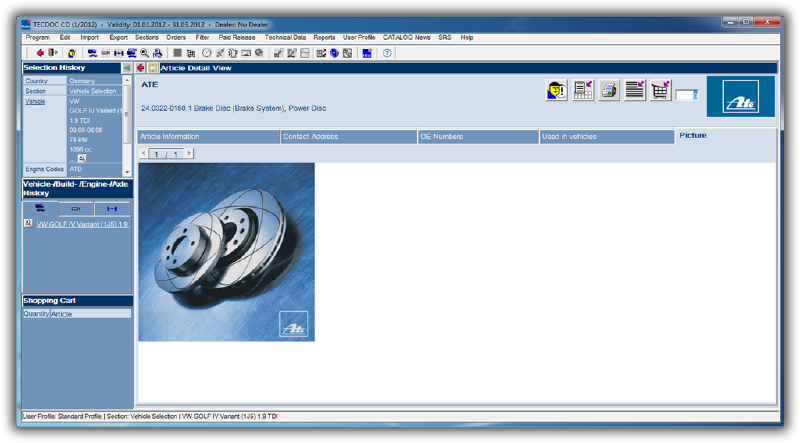800x443 pixels.
Task: Click the person-with-magnifier search toolbar icon
Action: click(x=158, y=53)
